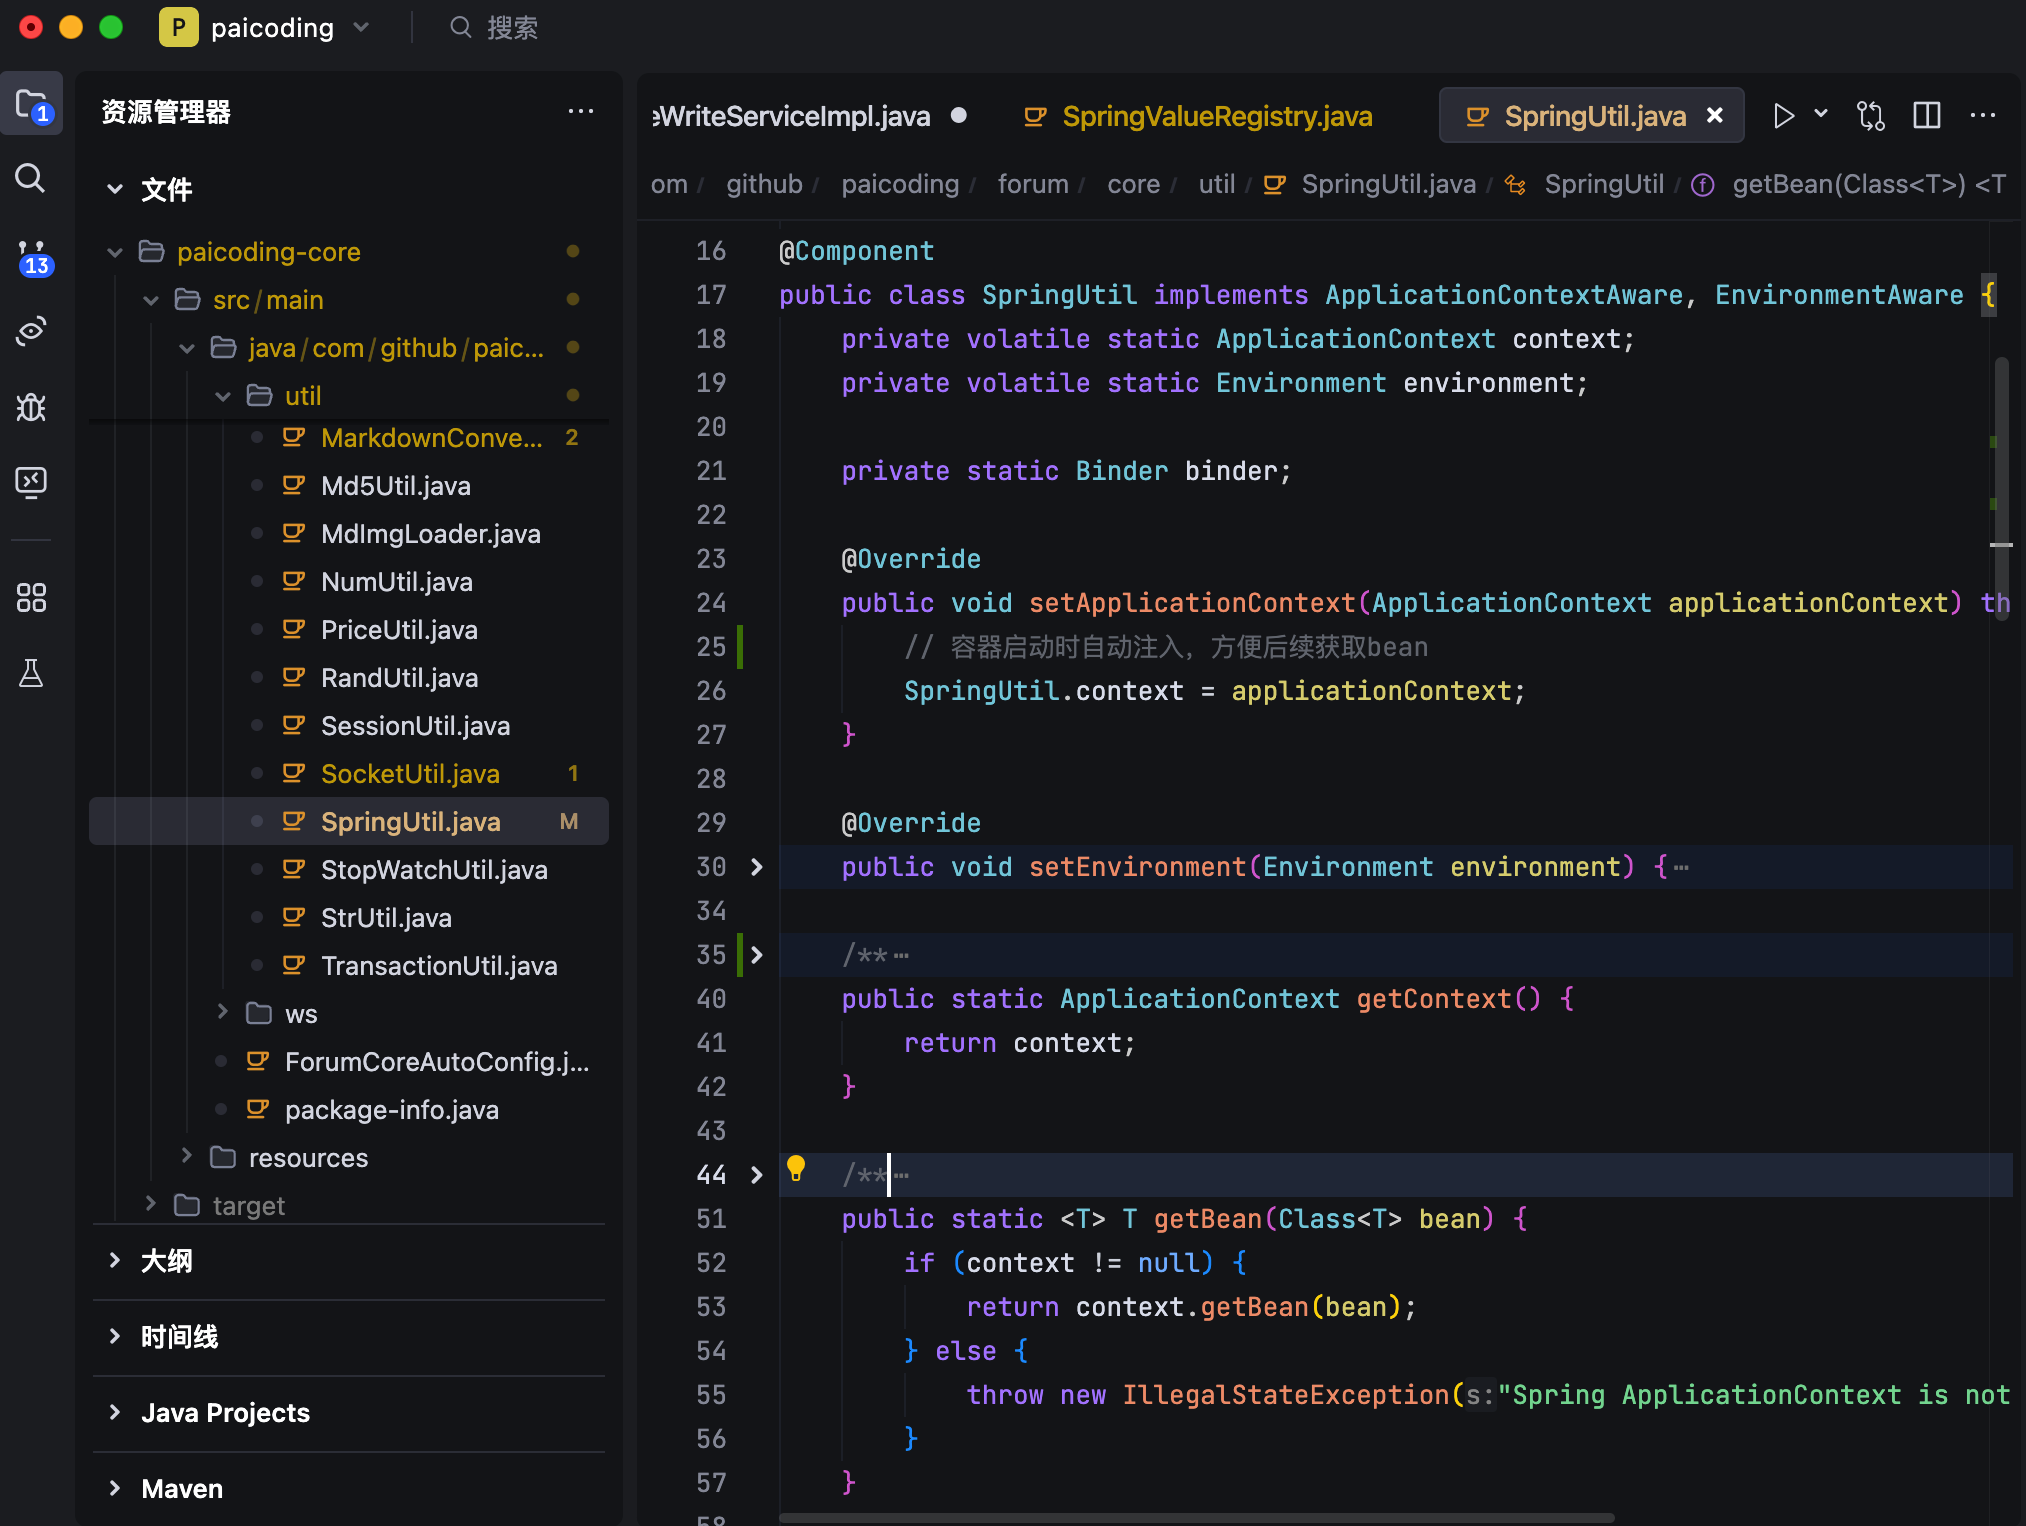2026x1526 pixels.
Task: Open Source Control view with 13 badge
Action: coord(32,256)
